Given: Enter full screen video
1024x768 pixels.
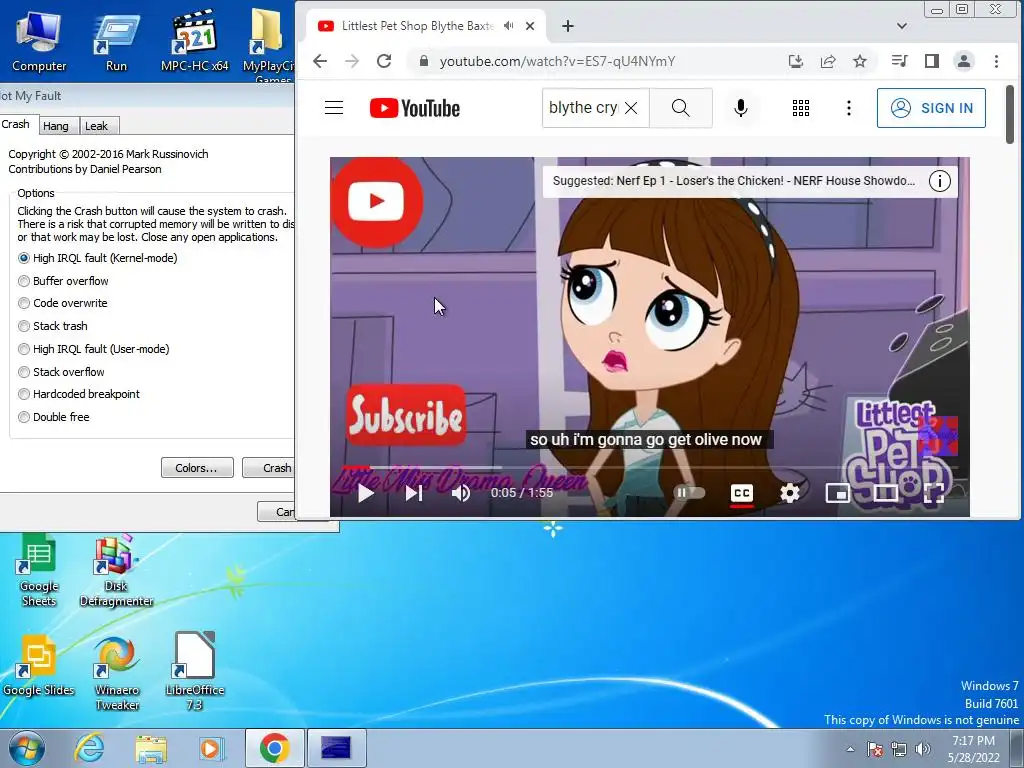Looking at the screenshot, I should [x=935, y=493].
